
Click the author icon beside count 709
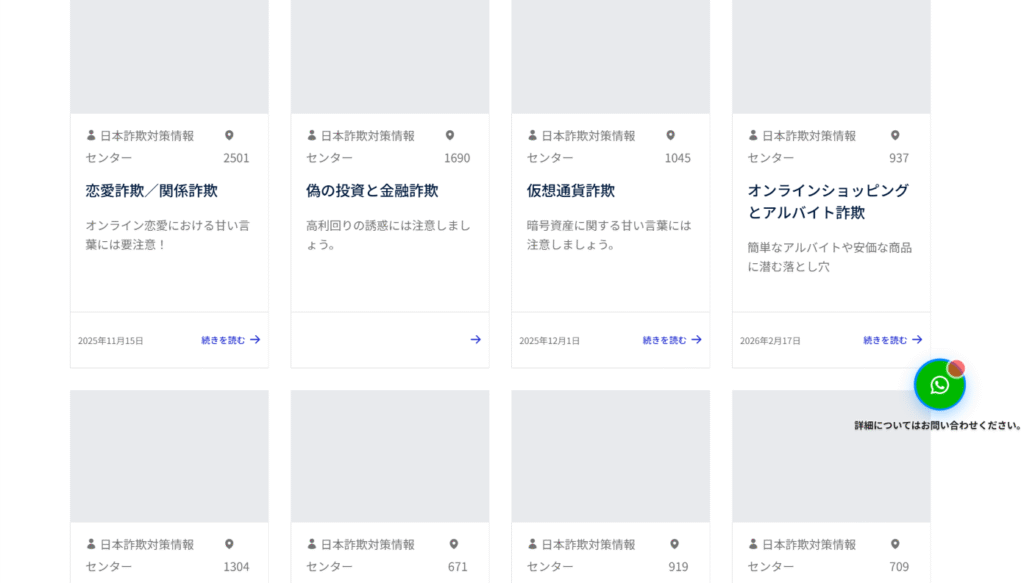[x=753, y=544]
